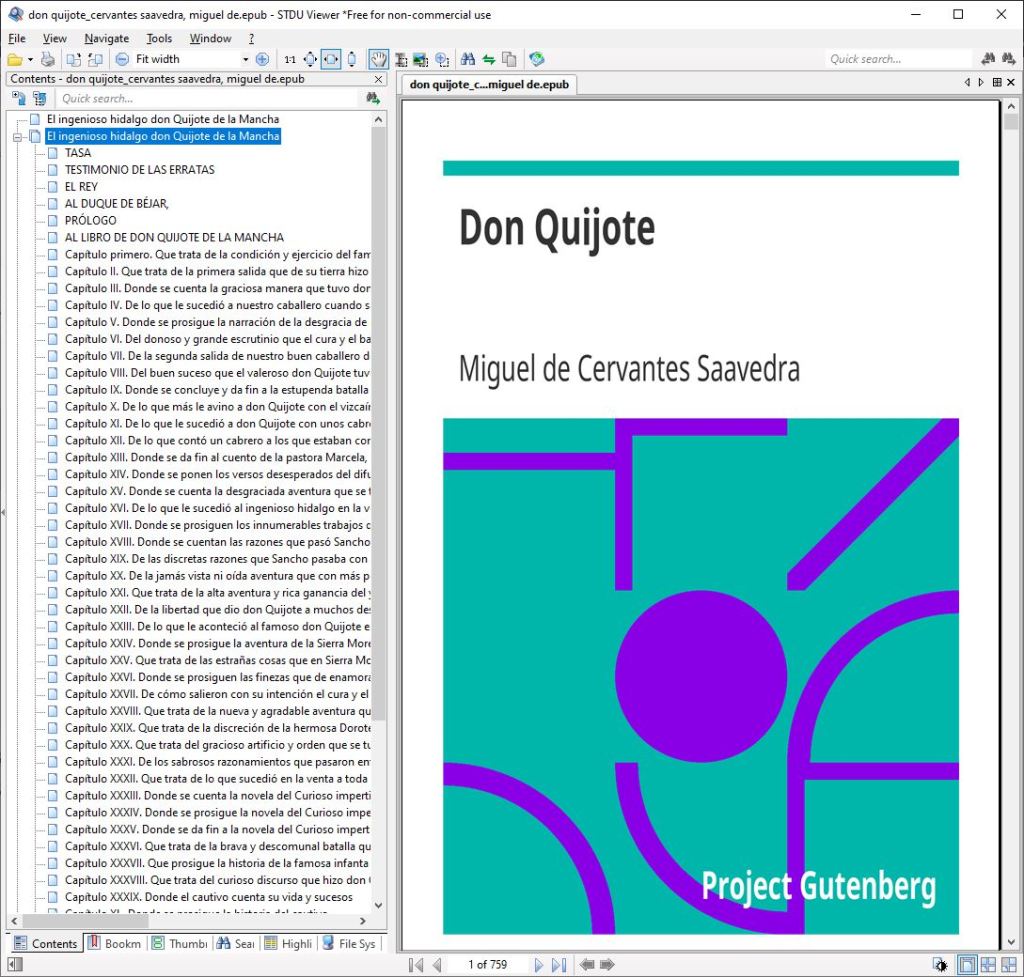Switch to the Bookmarks tab

[x=114, y=943]
